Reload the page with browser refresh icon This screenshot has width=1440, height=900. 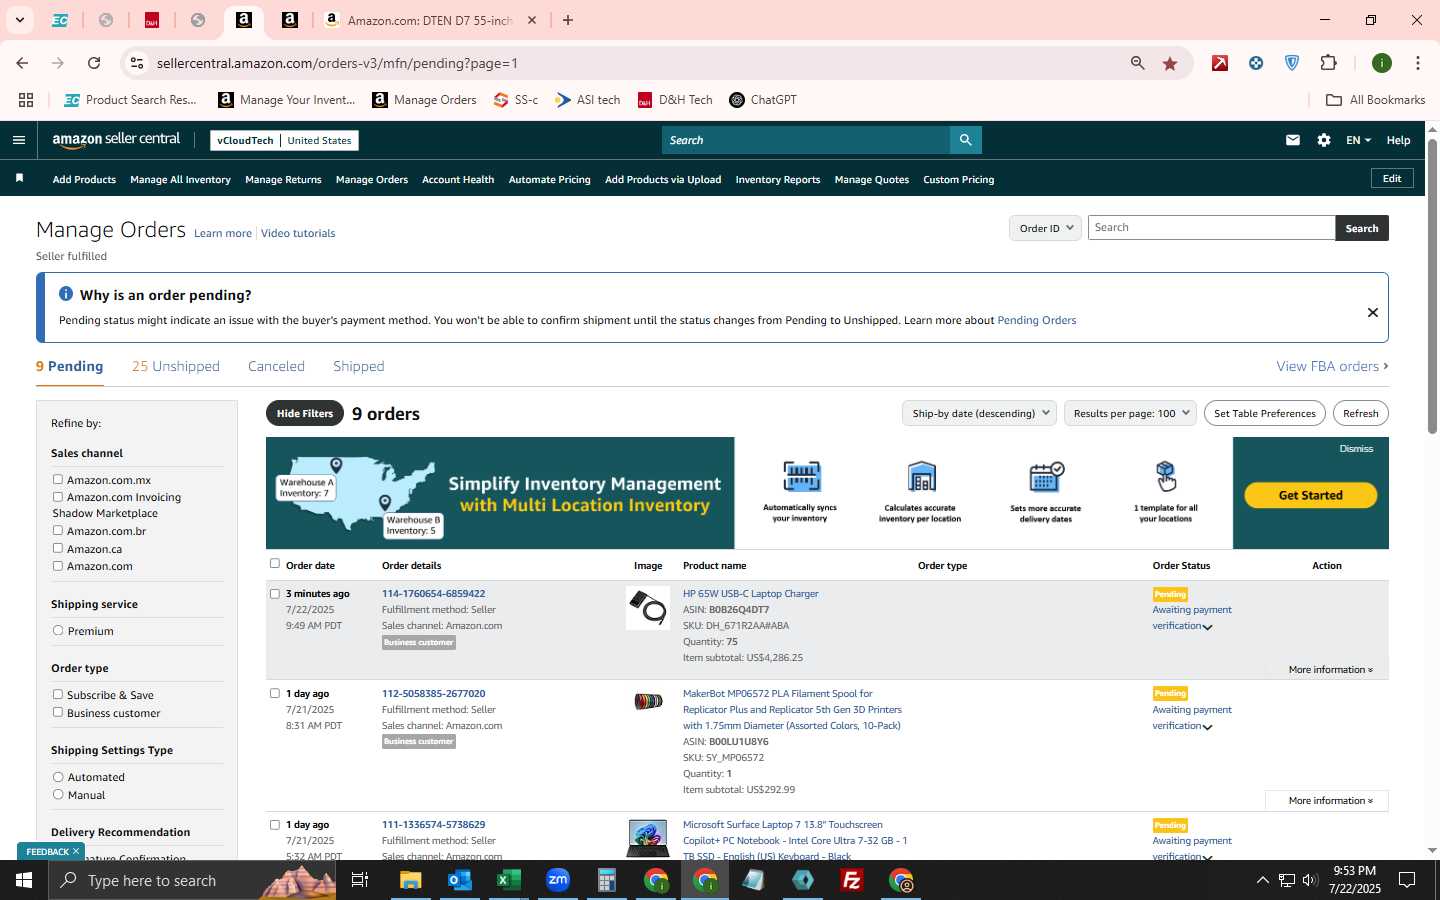[x=94, y=63]
